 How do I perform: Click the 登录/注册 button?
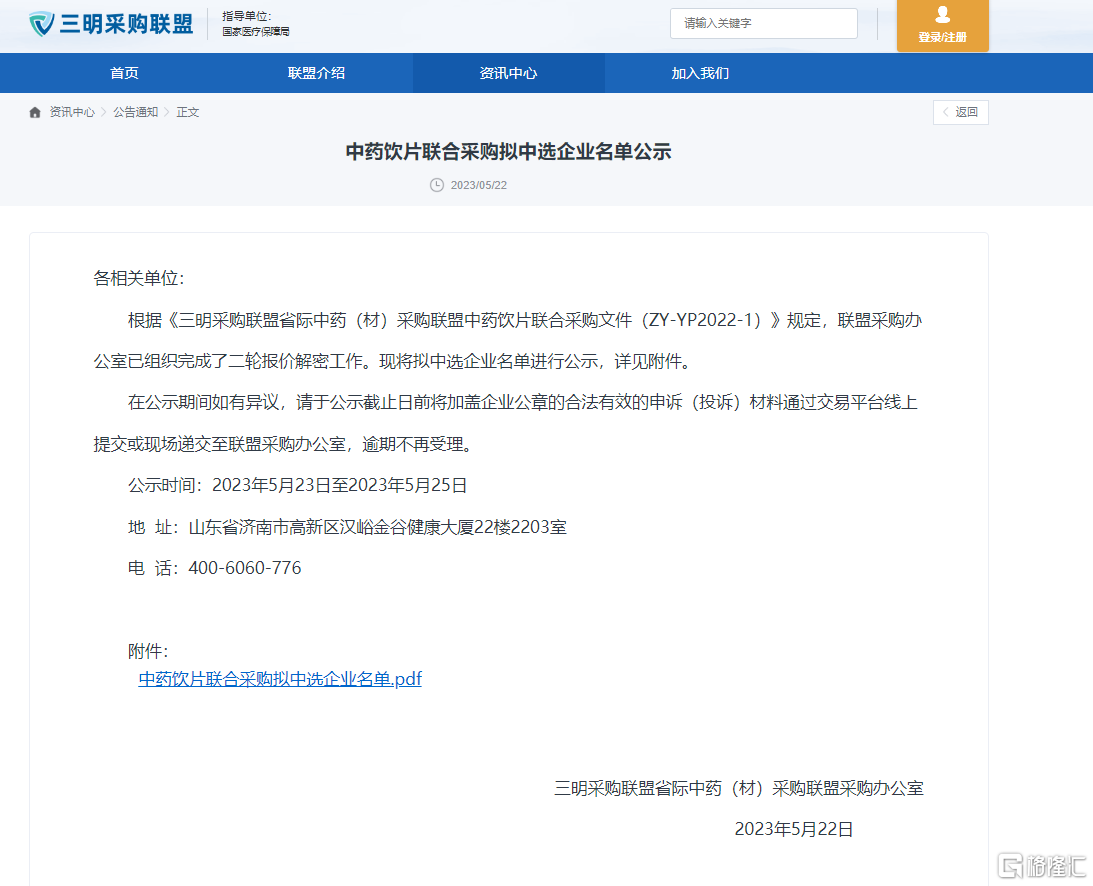pos(942,26)
